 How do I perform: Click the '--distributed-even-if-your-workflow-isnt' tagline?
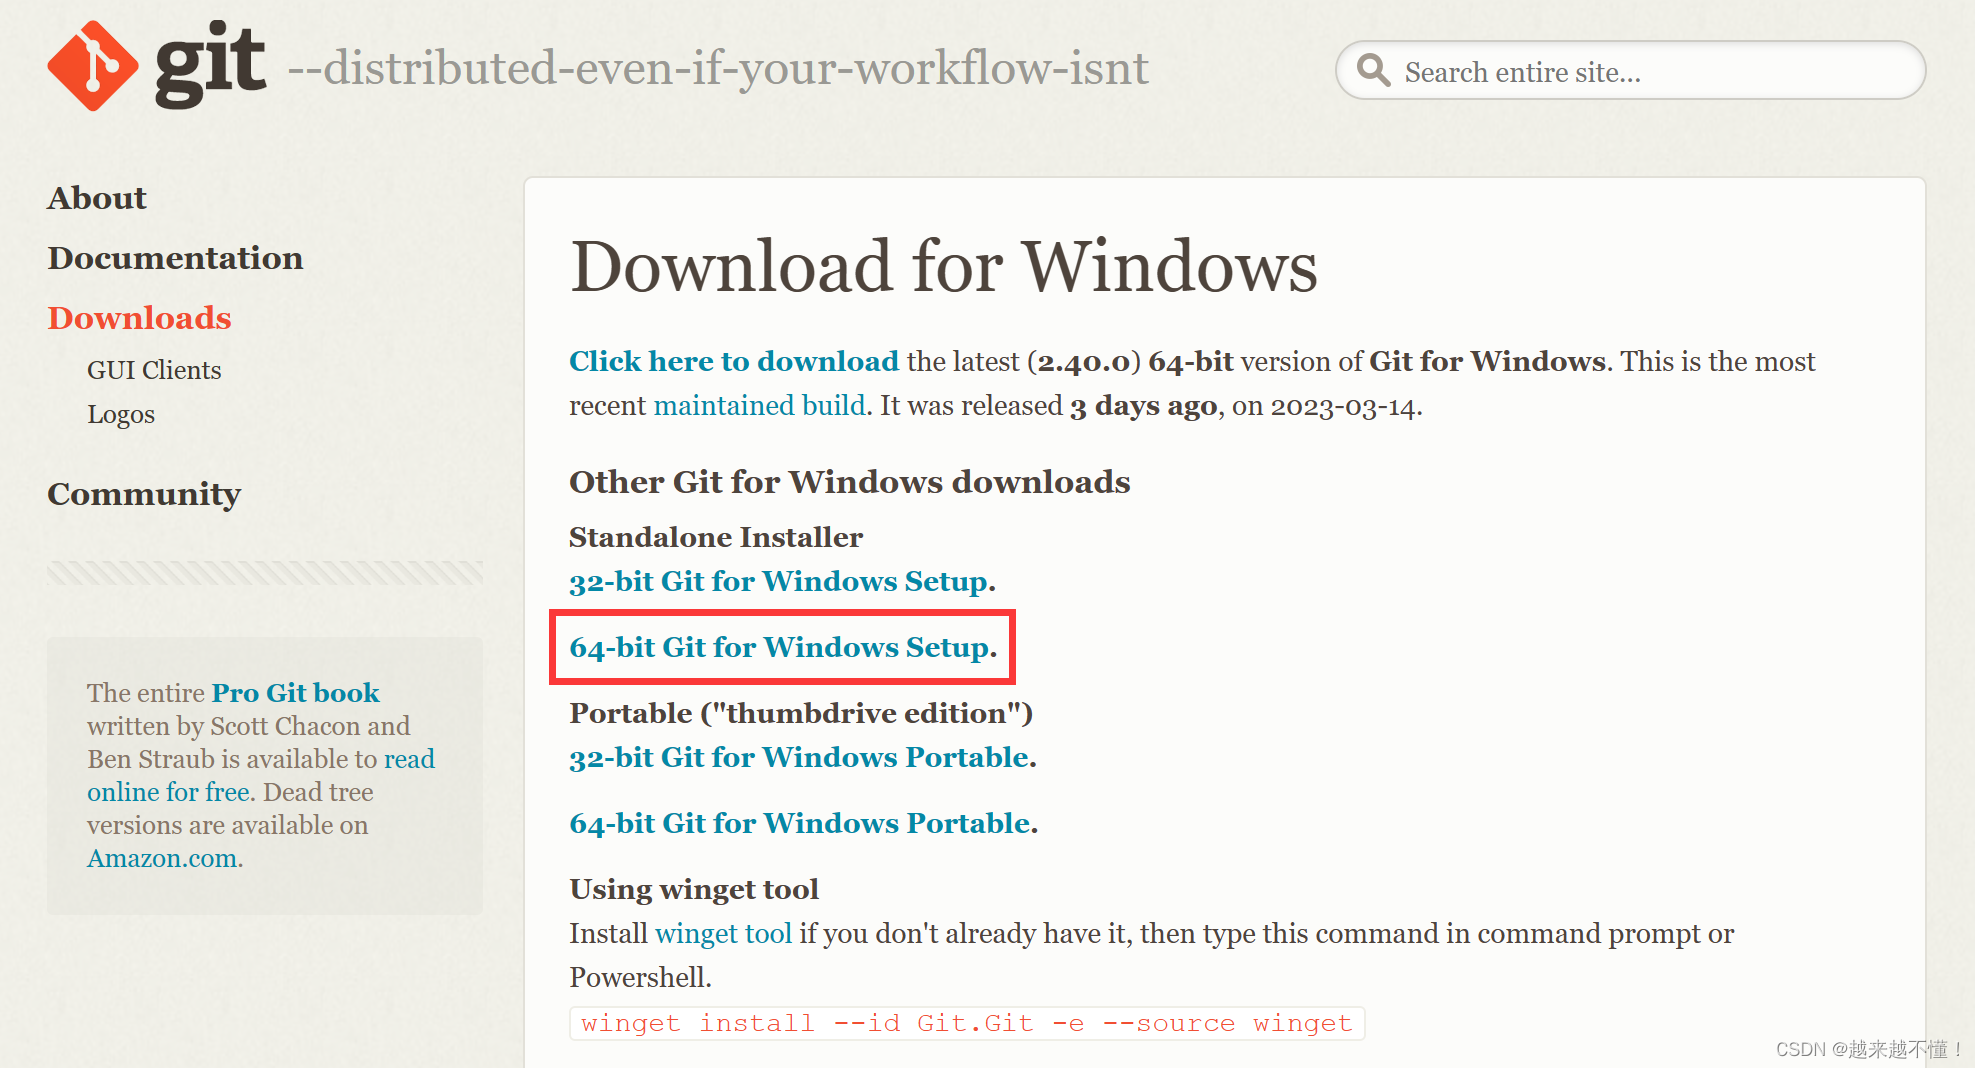point(718,68)
